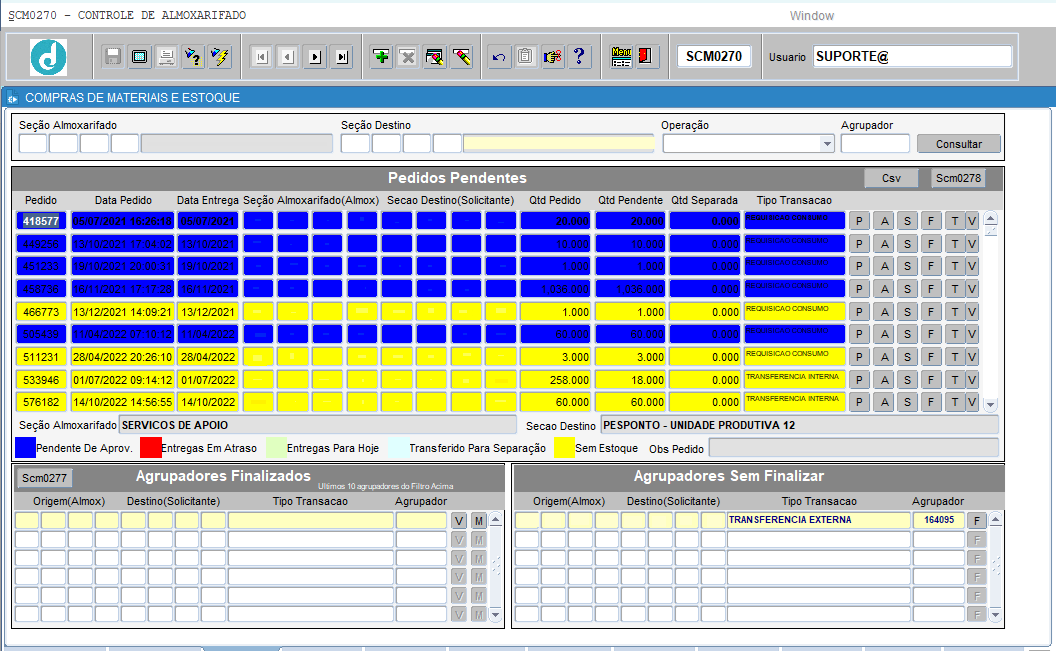Click the F button for agrupador 164095
This screenshot has width=1056, height=651.
pyautogui.click(x=977, y=520)
